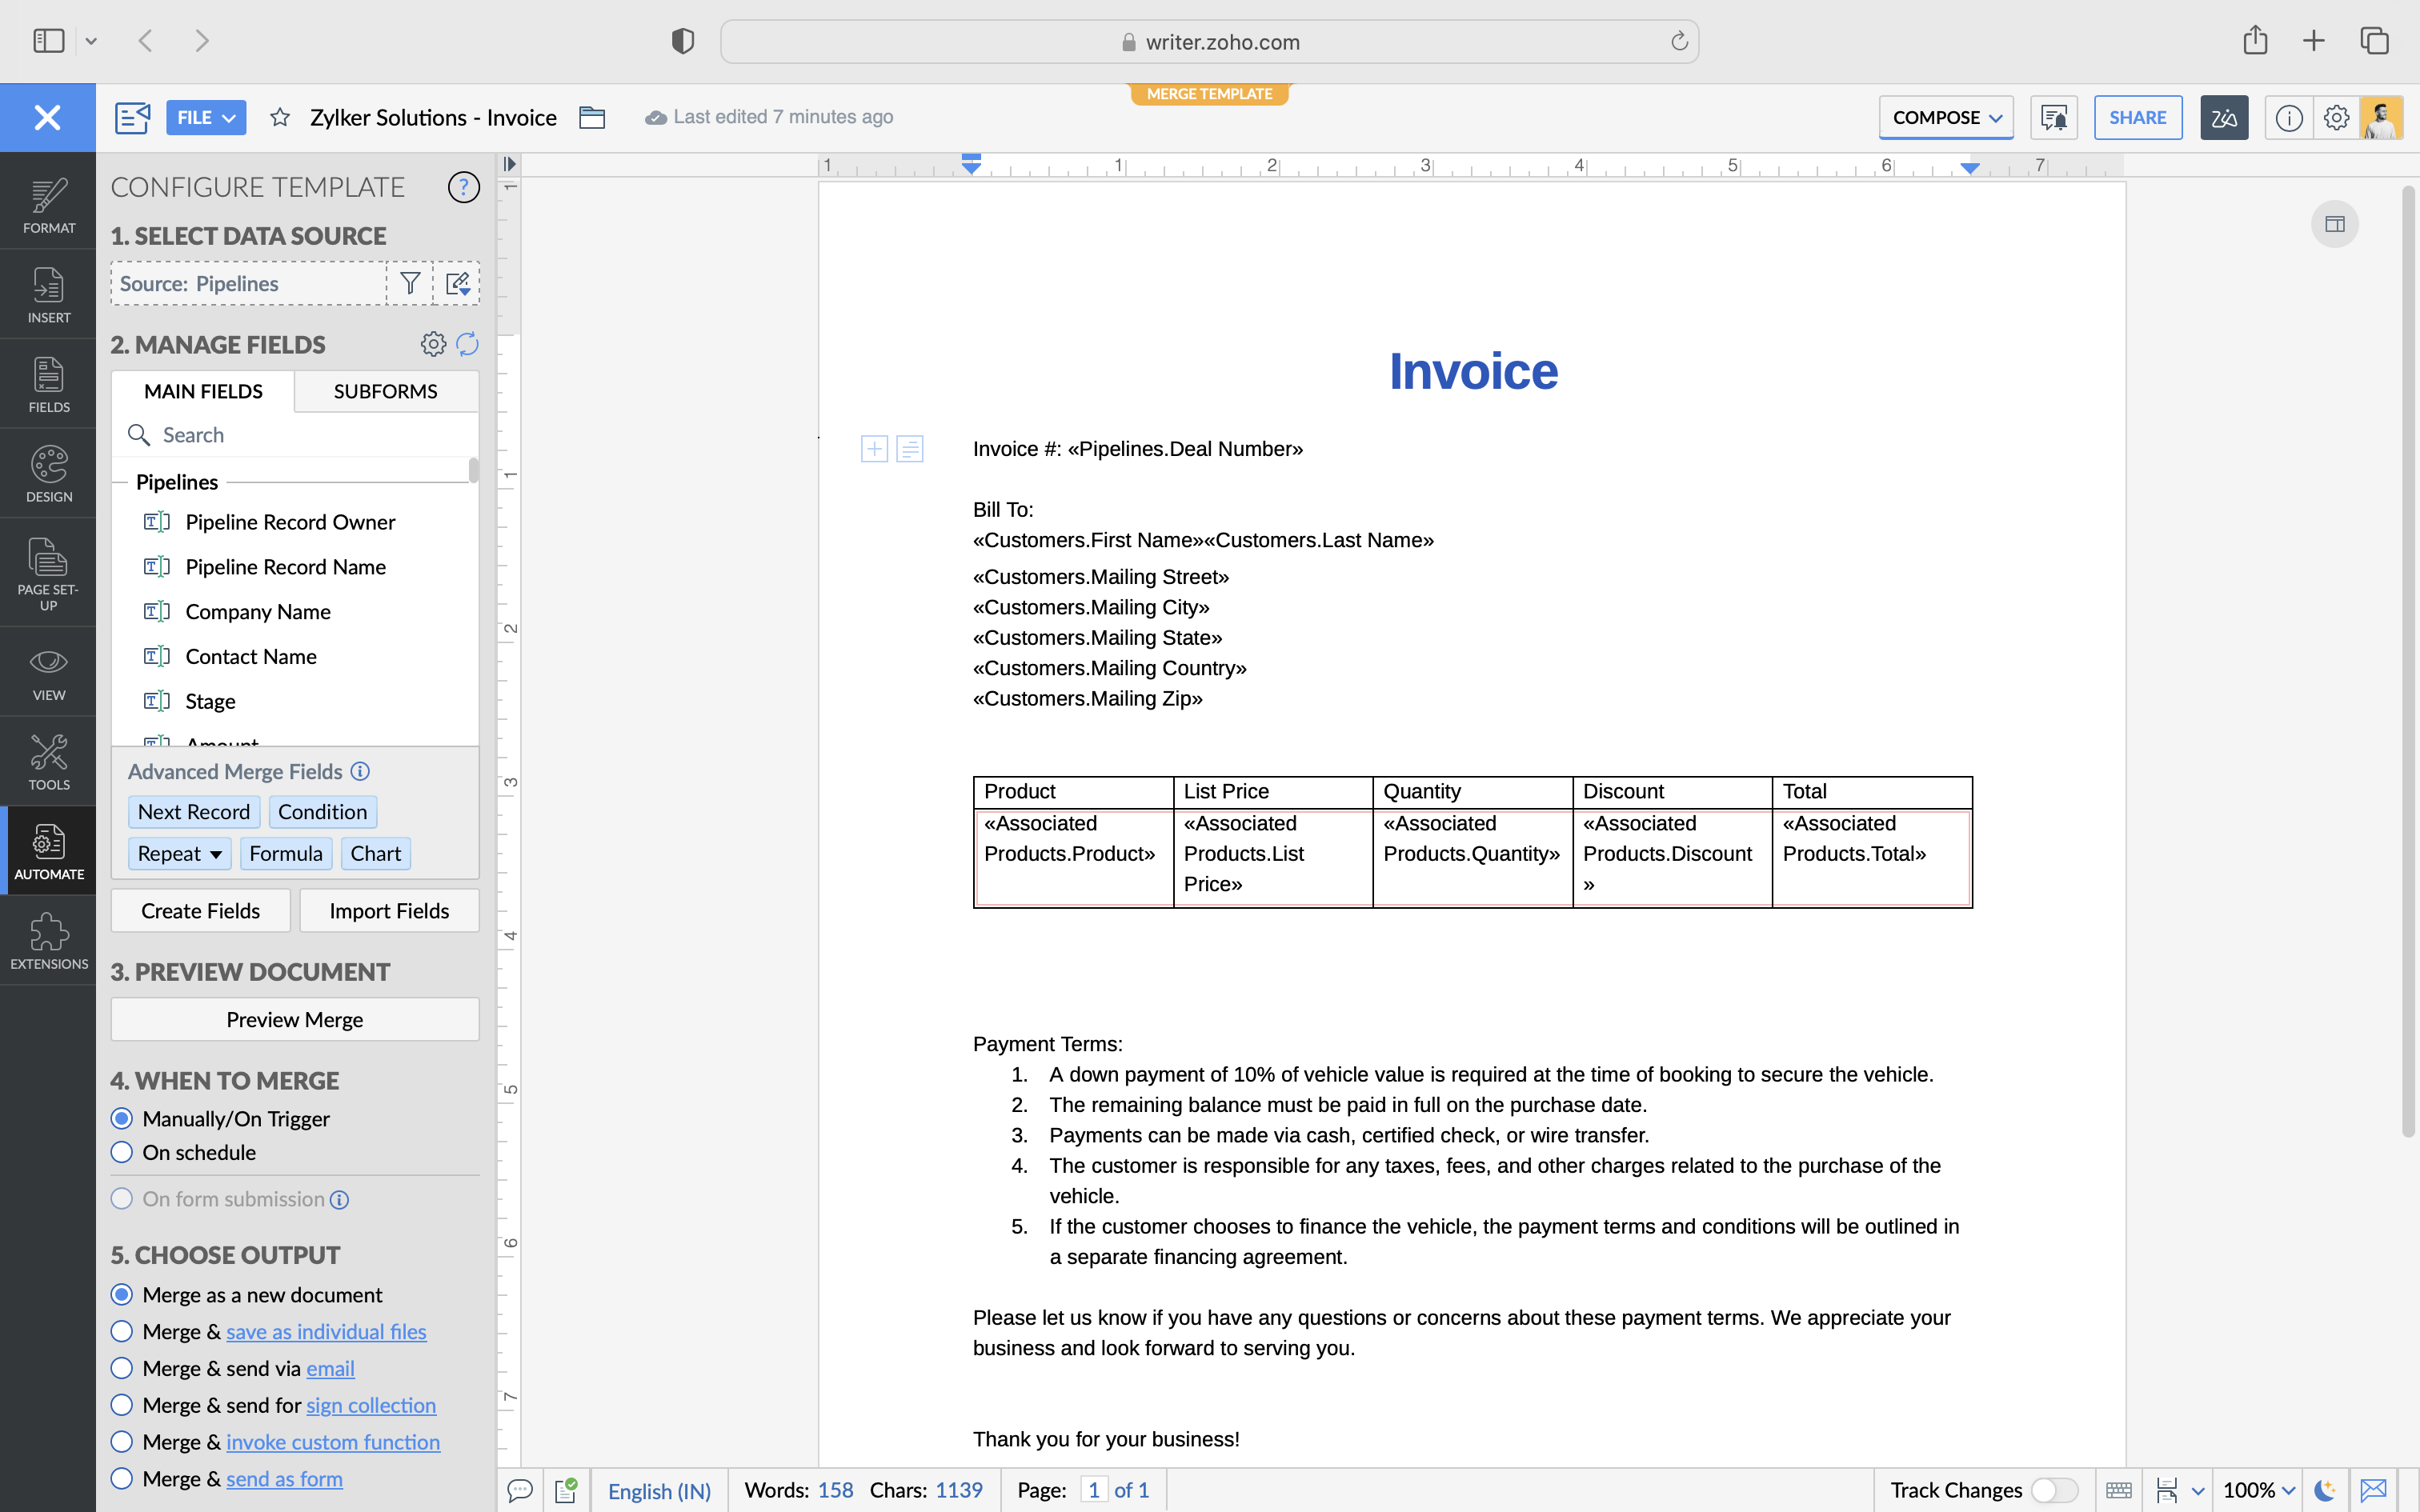Select the On schedule radio option

pyautogui.click(x=122, y=1152)
